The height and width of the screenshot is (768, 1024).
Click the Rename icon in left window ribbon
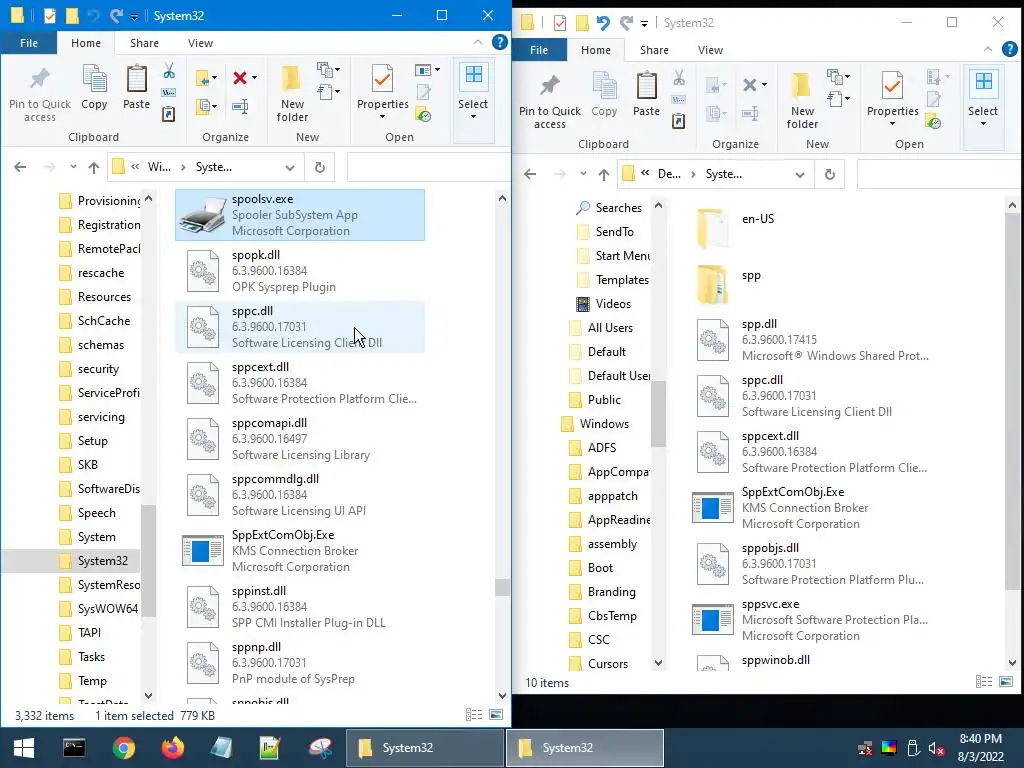[x=240, y=106]
